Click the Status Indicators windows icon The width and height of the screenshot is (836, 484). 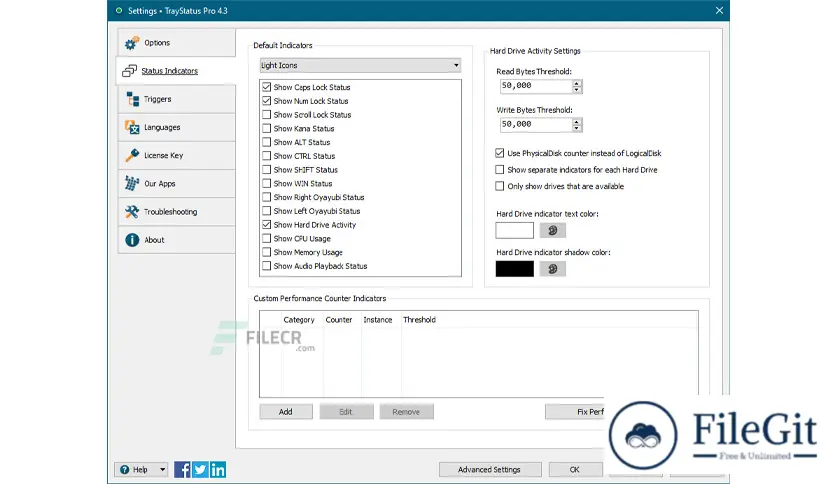[x=130, y=71]
